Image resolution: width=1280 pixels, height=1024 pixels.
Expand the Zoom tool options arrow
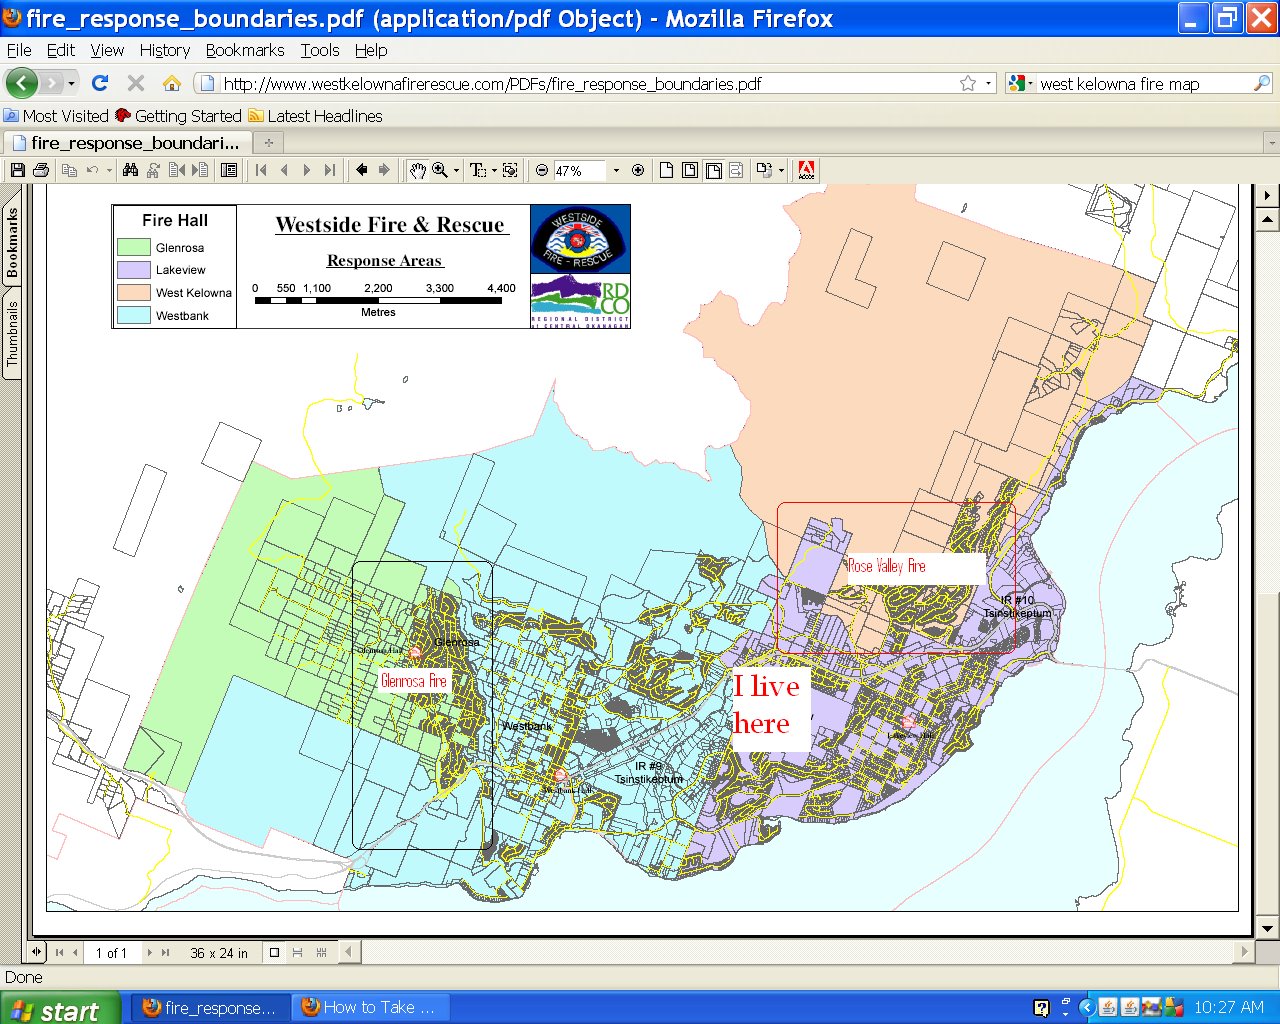tap(456, 170)
